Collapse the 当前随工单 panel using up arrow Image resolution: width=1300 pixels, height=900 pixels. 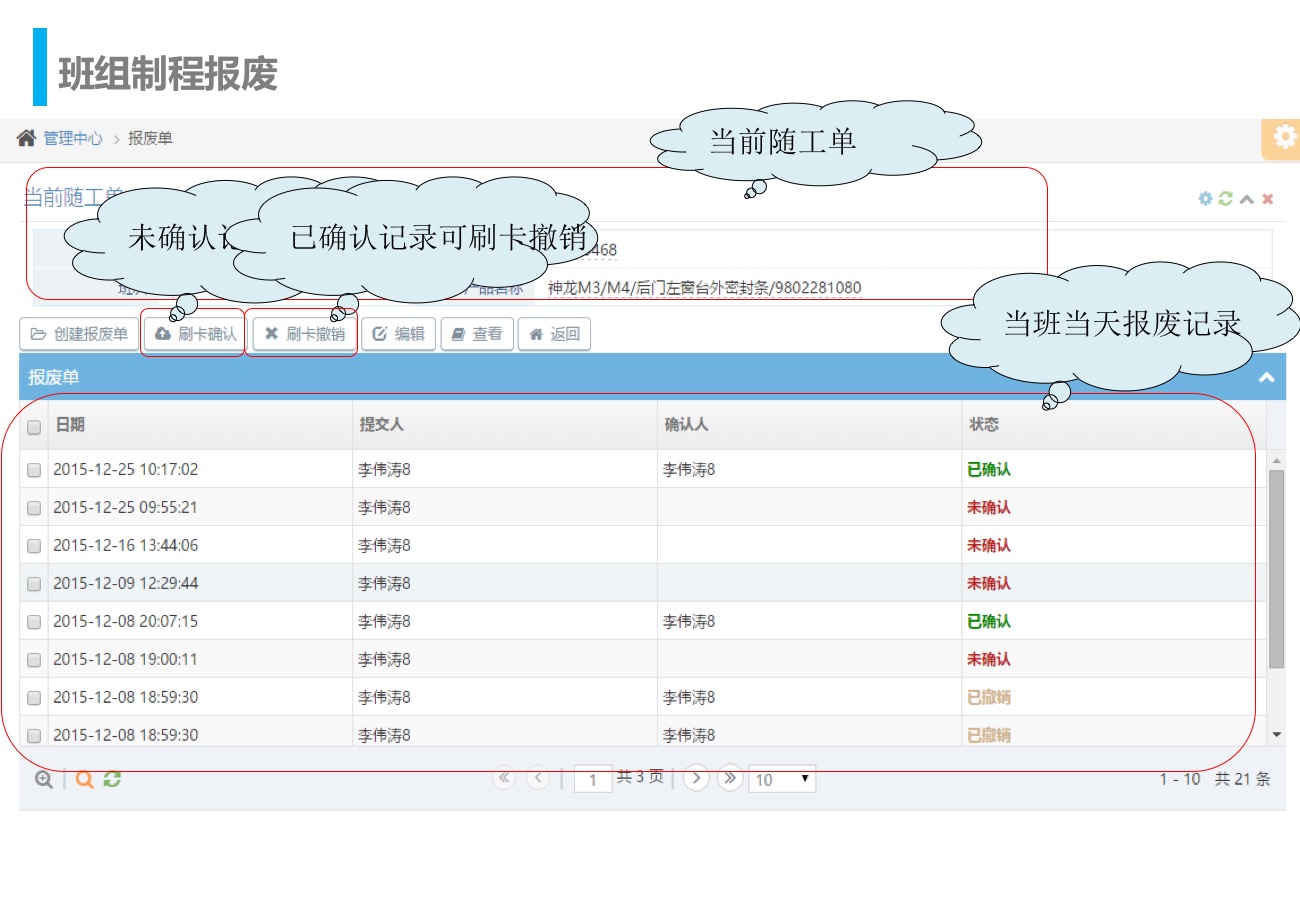tap(1247, 199)
